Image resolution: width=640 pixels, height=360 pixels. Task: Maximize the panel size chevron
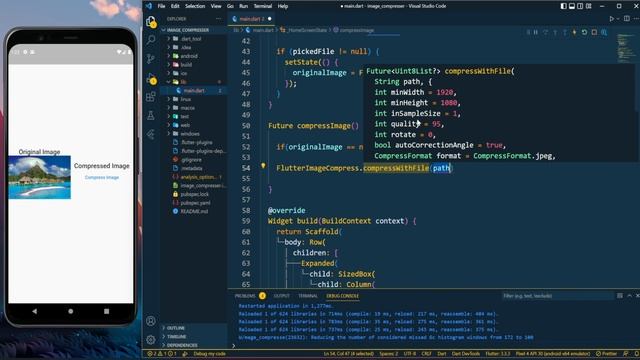pos(629,296)
